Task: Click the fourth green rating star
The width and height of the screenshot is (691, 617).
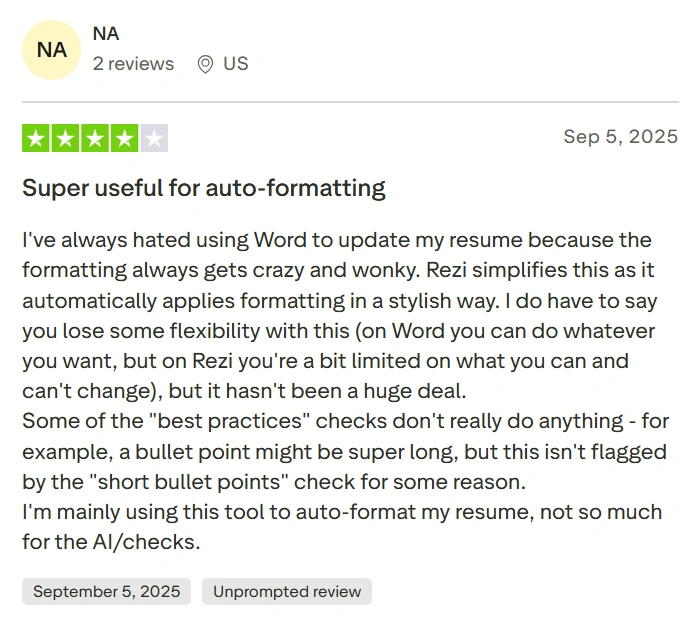Action: 124,138
